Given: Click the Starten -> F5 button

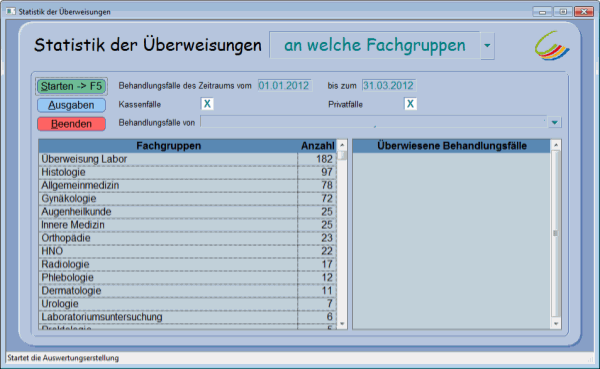Looking at the screenshot, I should (71, 86).
